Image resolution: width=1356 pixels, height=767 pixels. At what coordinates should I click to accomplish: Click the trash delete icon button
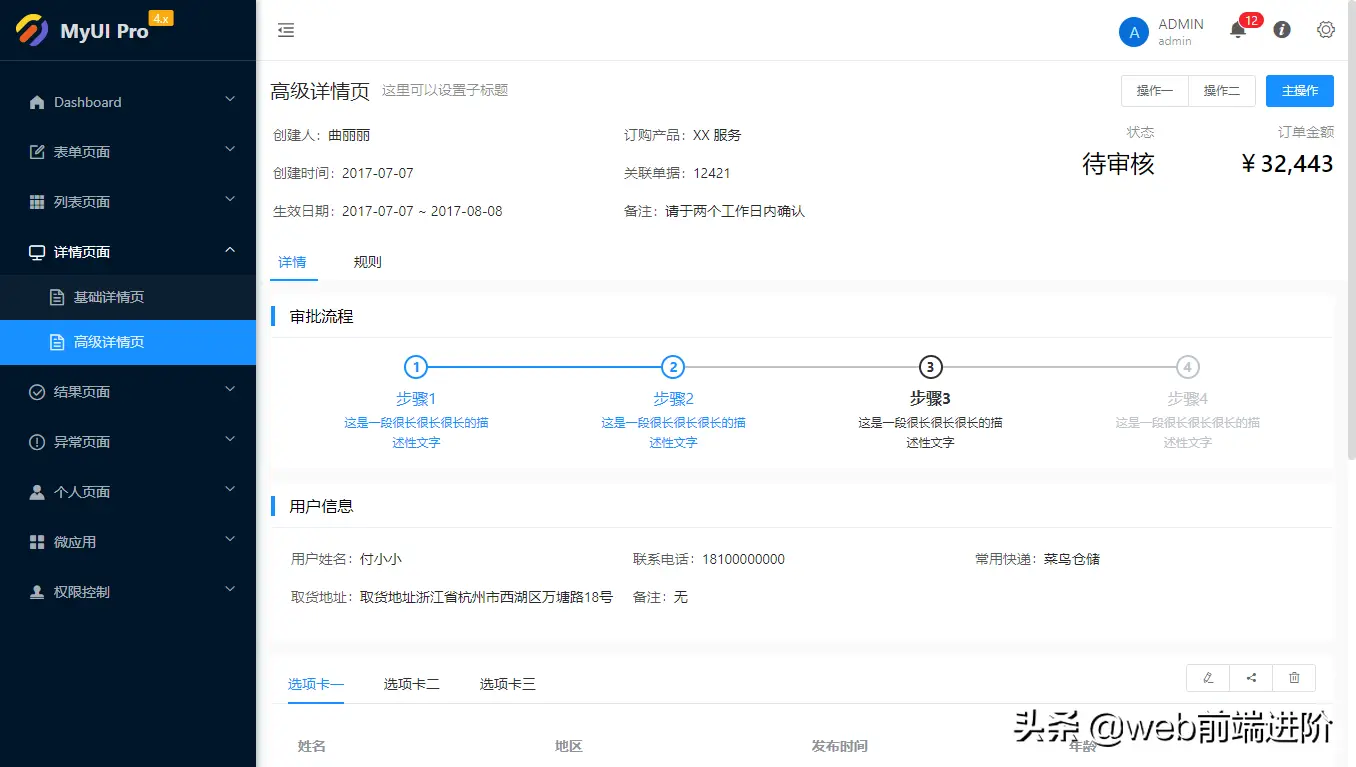point(1294,678)
